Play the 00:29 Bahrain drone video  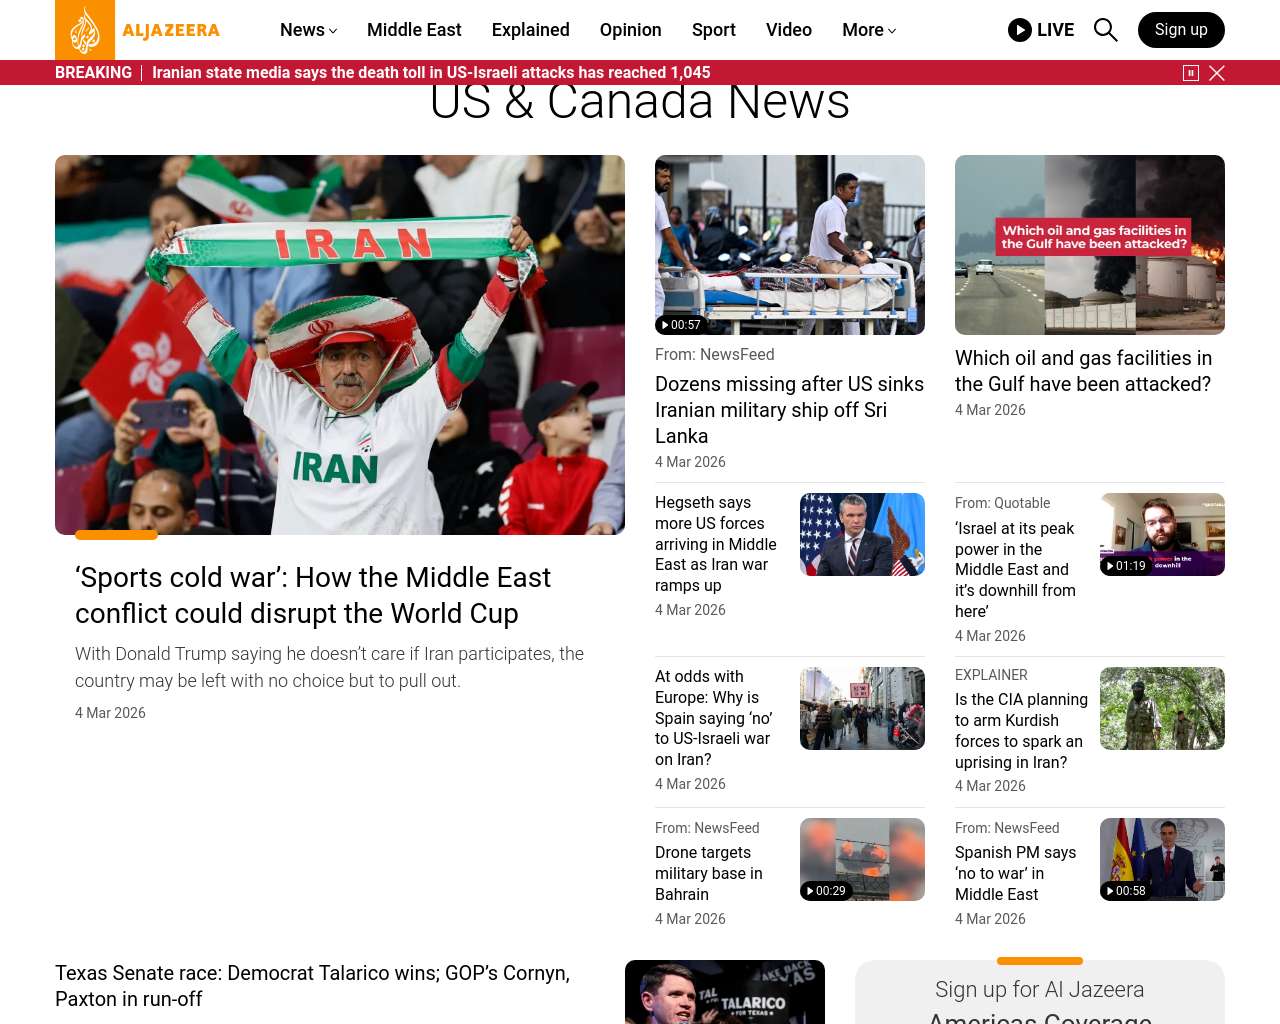click(862, 859)
